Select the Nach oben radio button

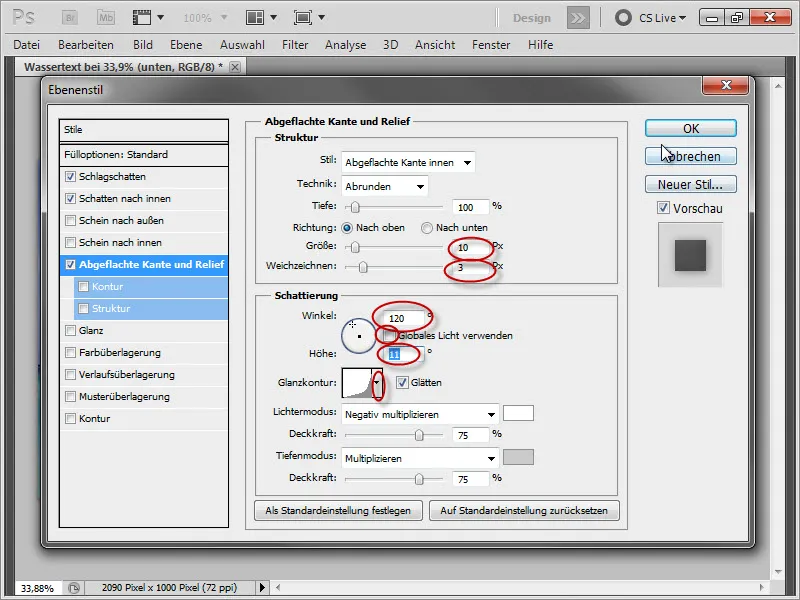347,228
